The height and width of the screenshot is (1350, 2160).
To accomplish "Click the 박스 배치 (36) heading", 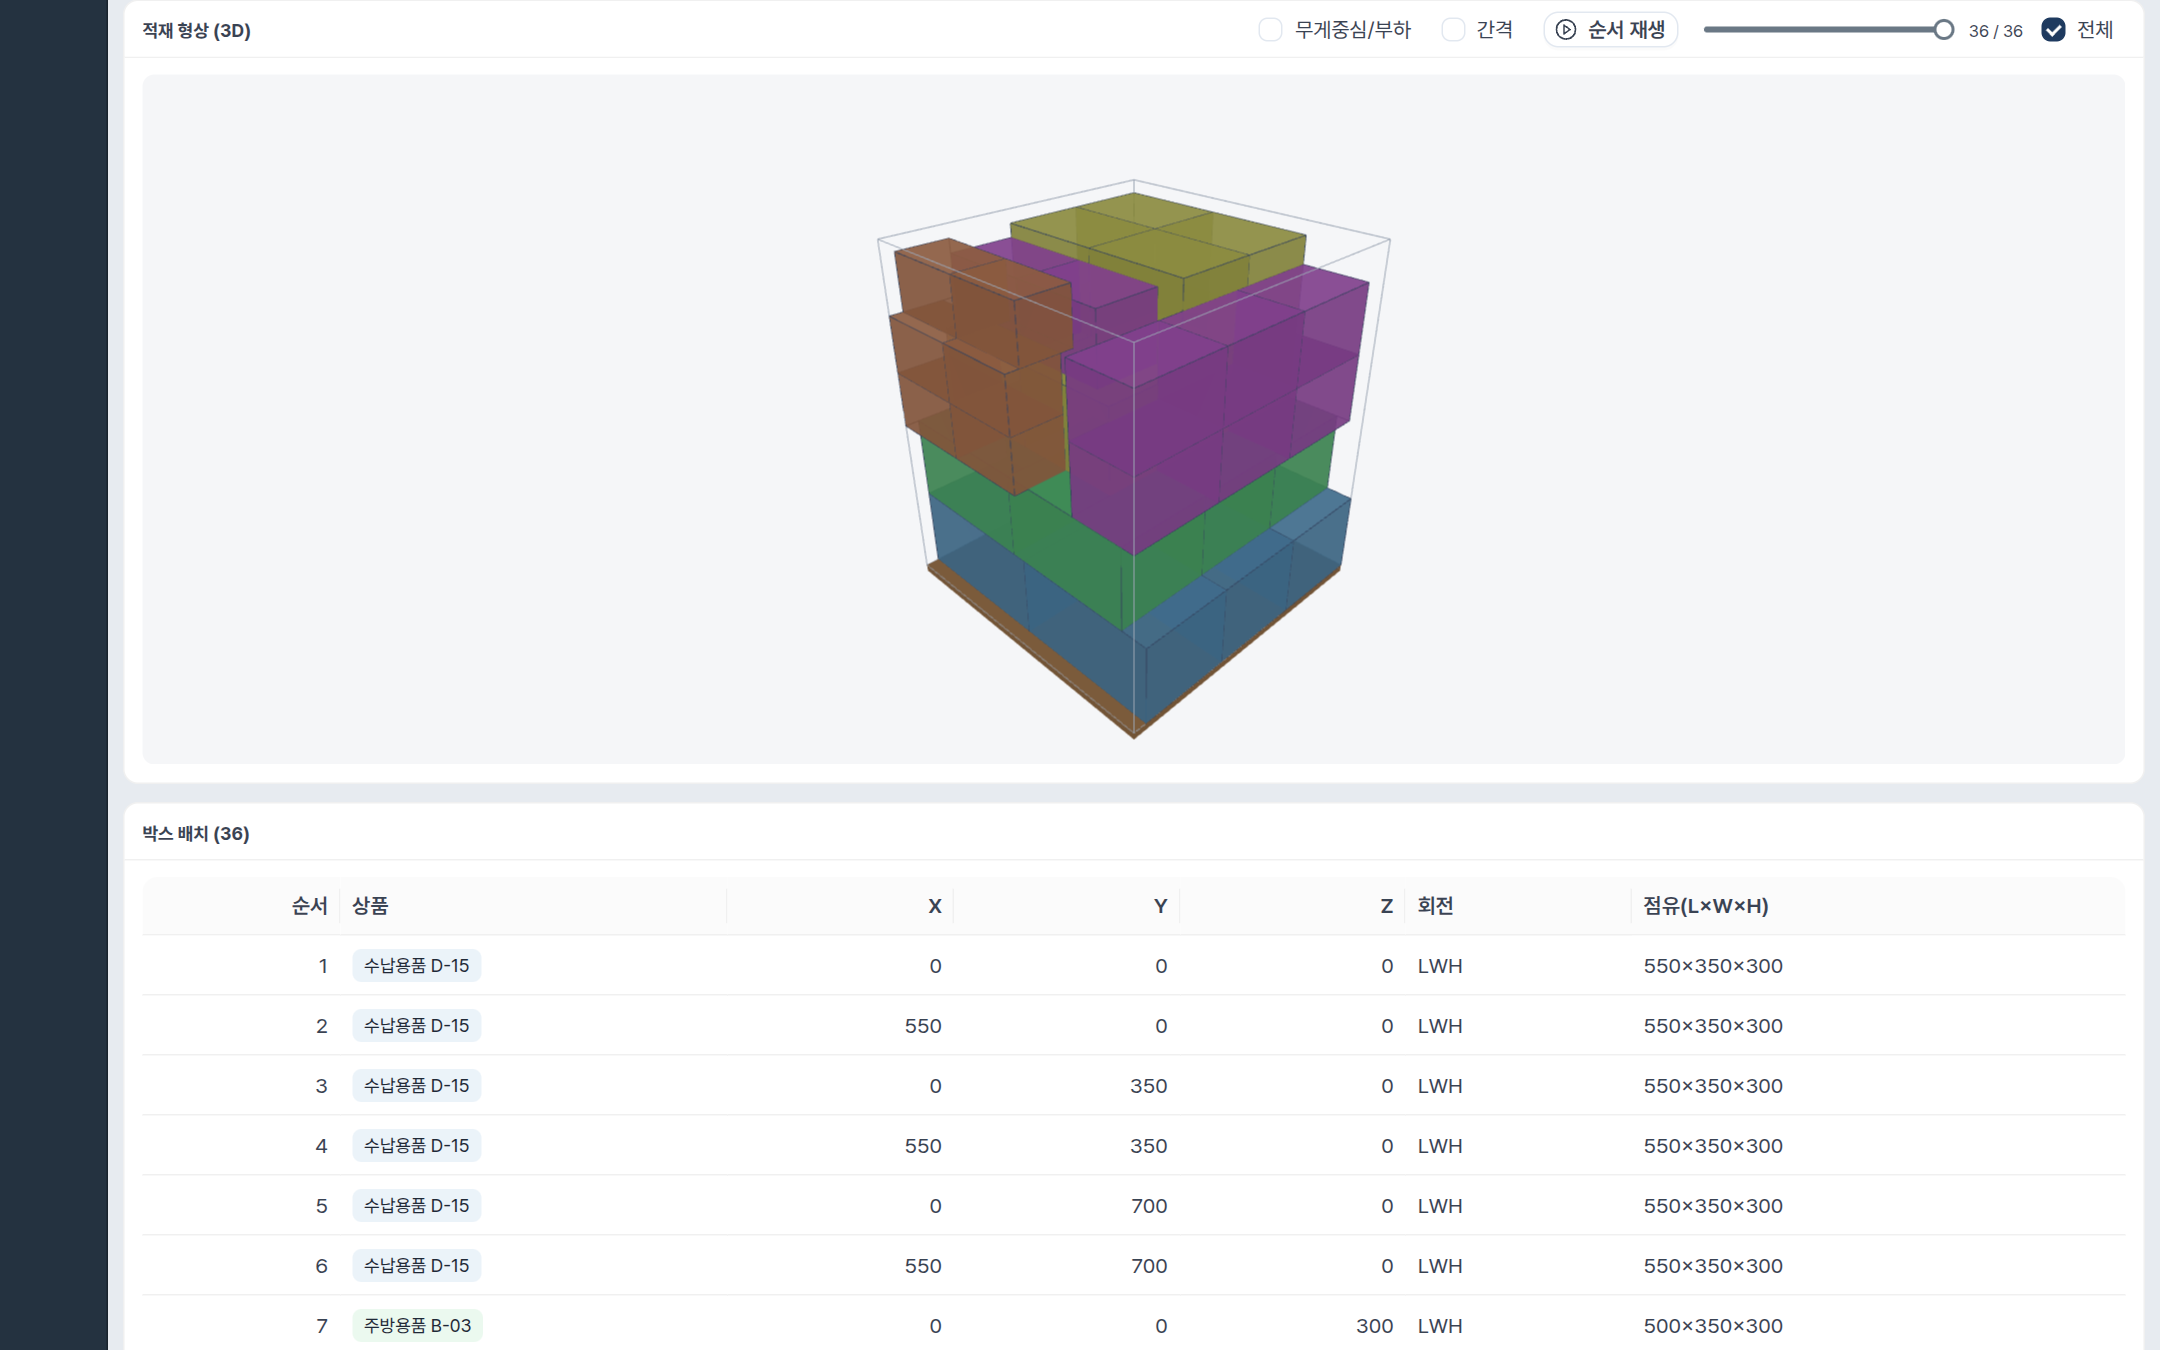I will [x=196, y=833].
